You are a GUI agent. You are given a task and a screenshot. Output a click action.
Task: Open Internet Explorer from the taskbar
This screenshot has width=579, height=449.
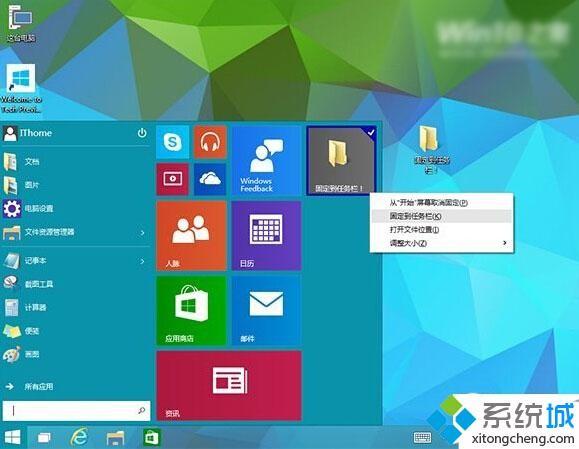(x=79, y=438)
